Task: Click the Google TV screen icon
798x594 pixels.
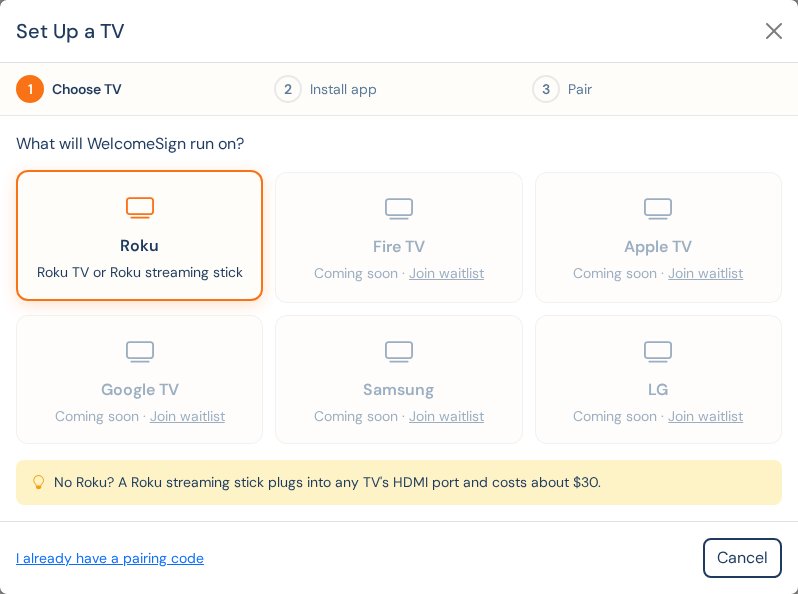Action: click(x=139, y=352)
